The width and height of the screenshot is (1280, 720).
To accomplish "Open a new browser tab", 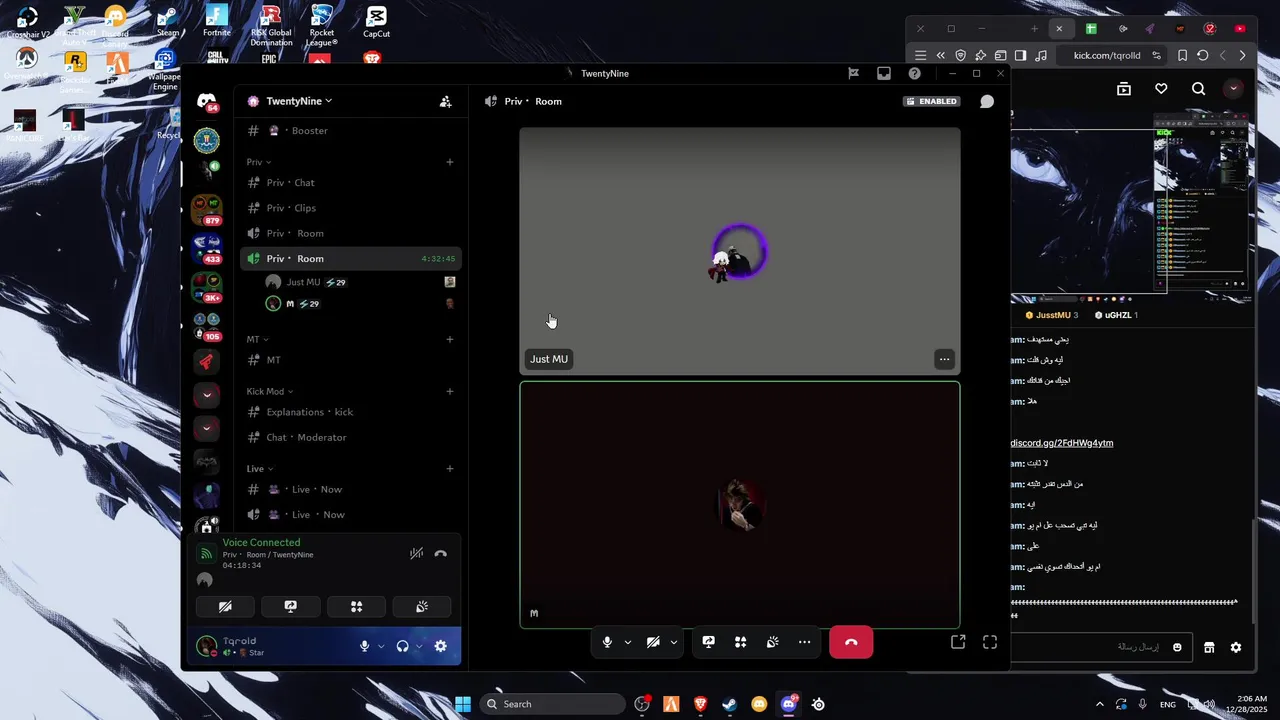I will click(x=1035, y=28).
